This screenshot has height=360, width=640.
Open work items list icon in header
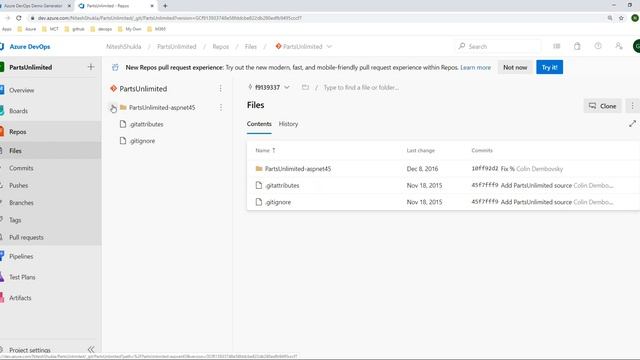point(557,46)
